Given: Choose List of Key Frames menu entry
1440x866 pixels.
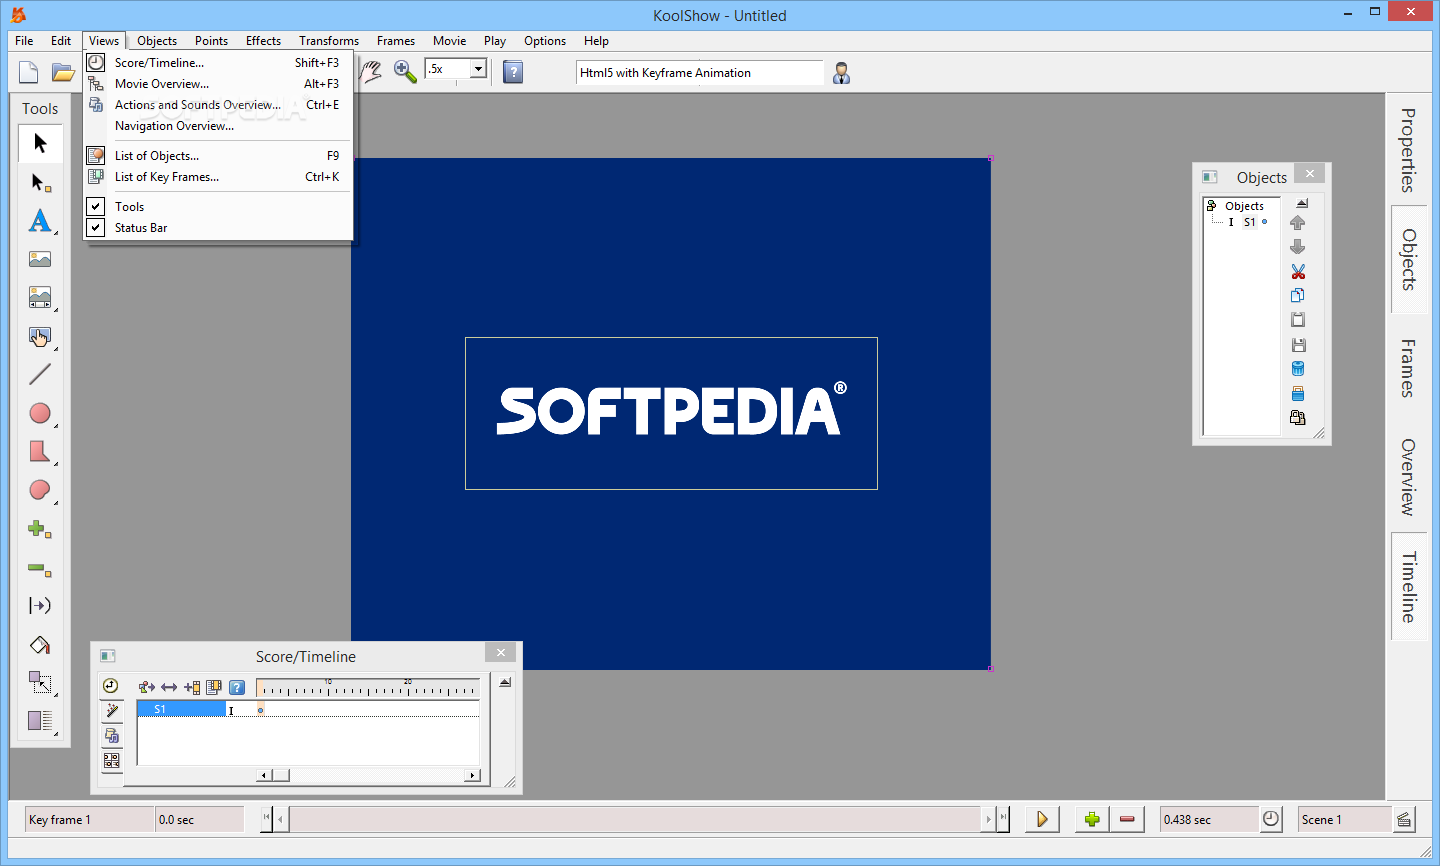Looking at the screenshot, I should [218, 176].
